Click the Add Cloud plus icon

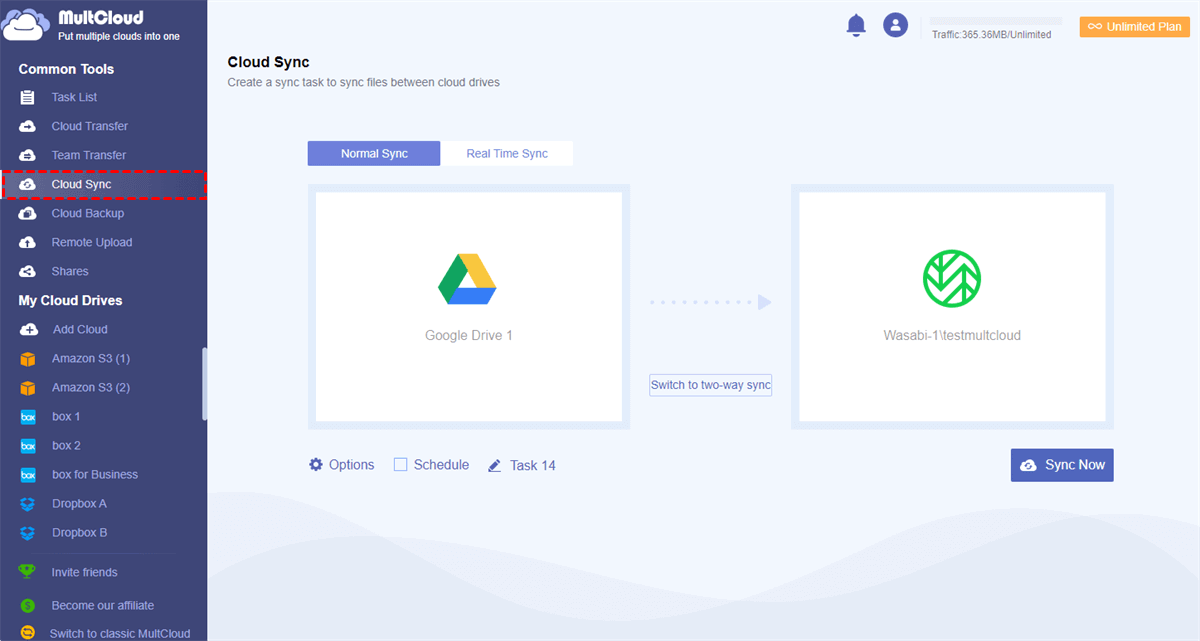coord(28,329)
